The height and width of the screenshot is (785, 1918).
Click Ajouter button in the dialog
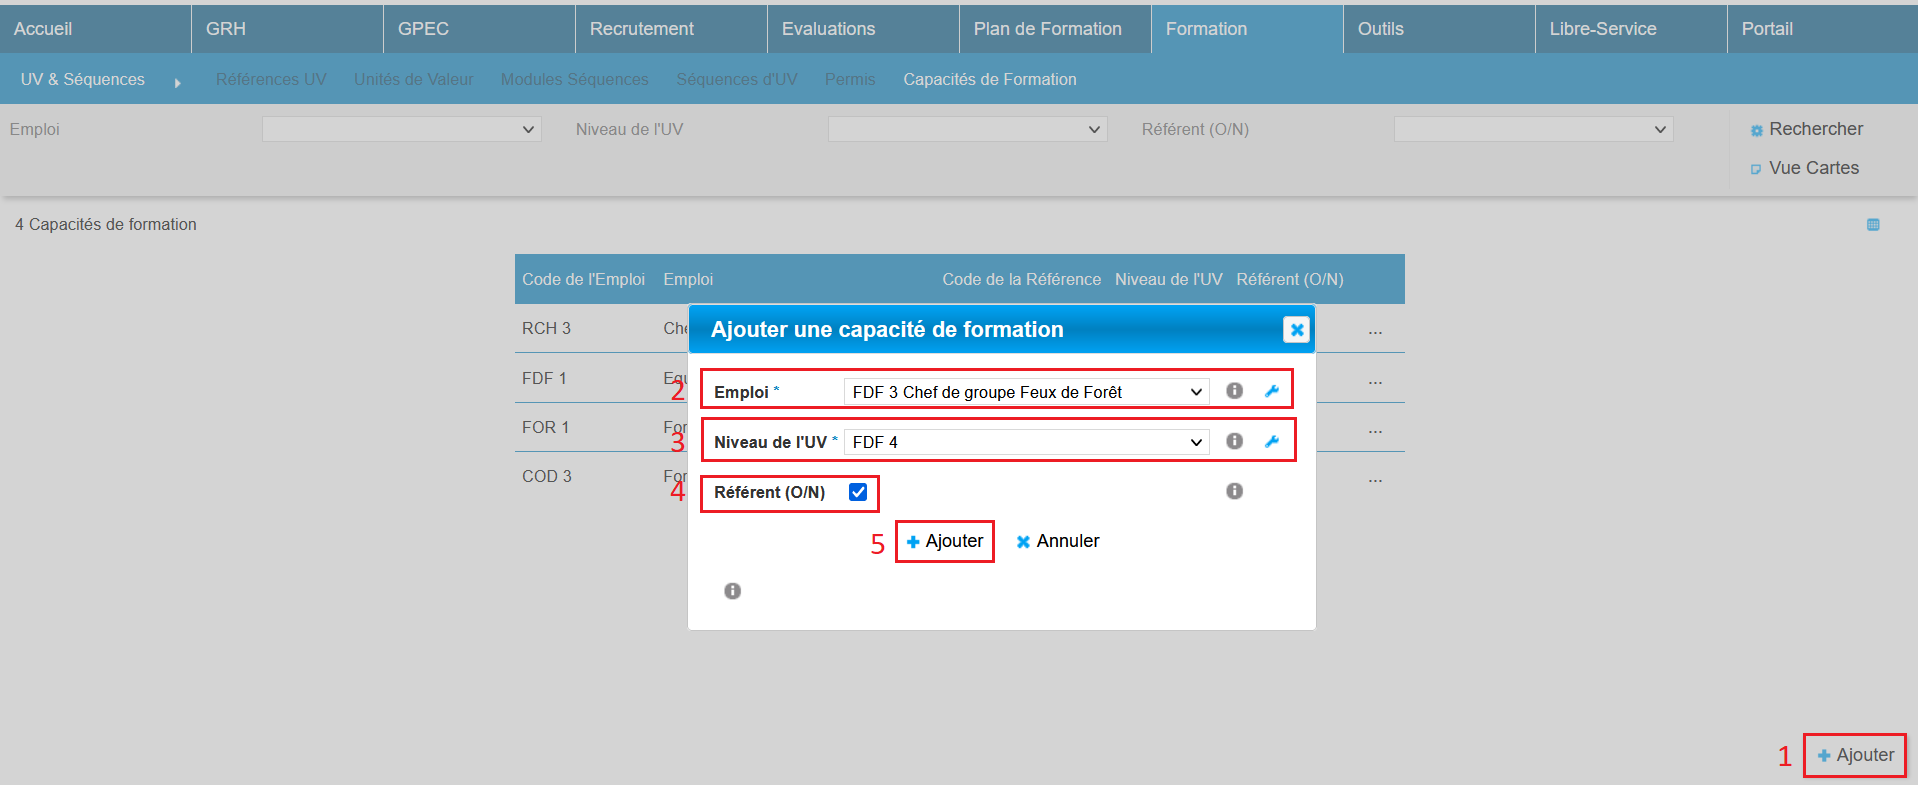[x=945, y=541]
